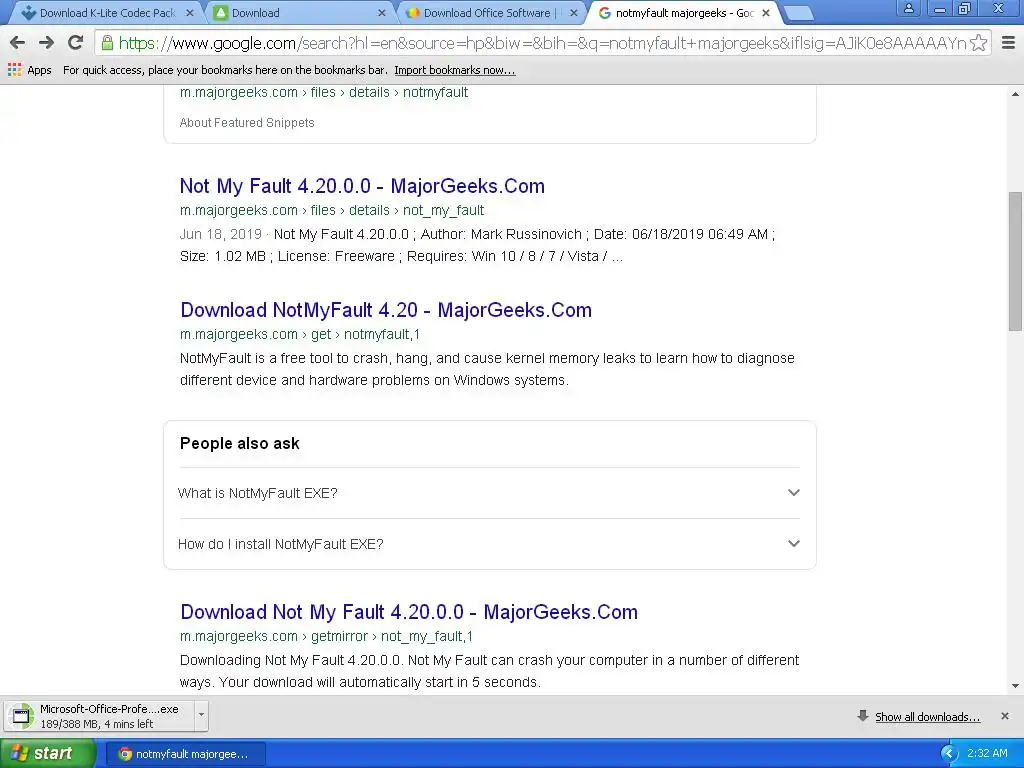Expand What is NotMyFault EXE question
Image resolution: width=1024 pixels, height=768 pixels.
pos(489,493)
